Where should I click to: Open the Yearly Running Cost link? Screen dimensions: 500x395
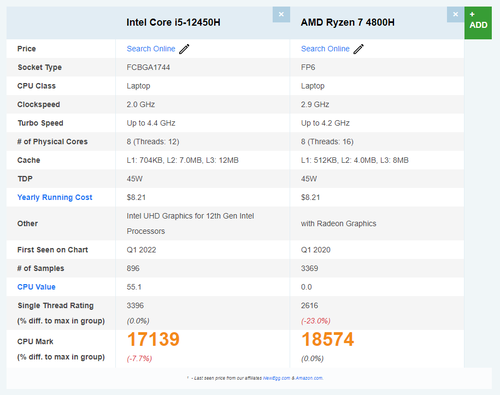point(55,197)
